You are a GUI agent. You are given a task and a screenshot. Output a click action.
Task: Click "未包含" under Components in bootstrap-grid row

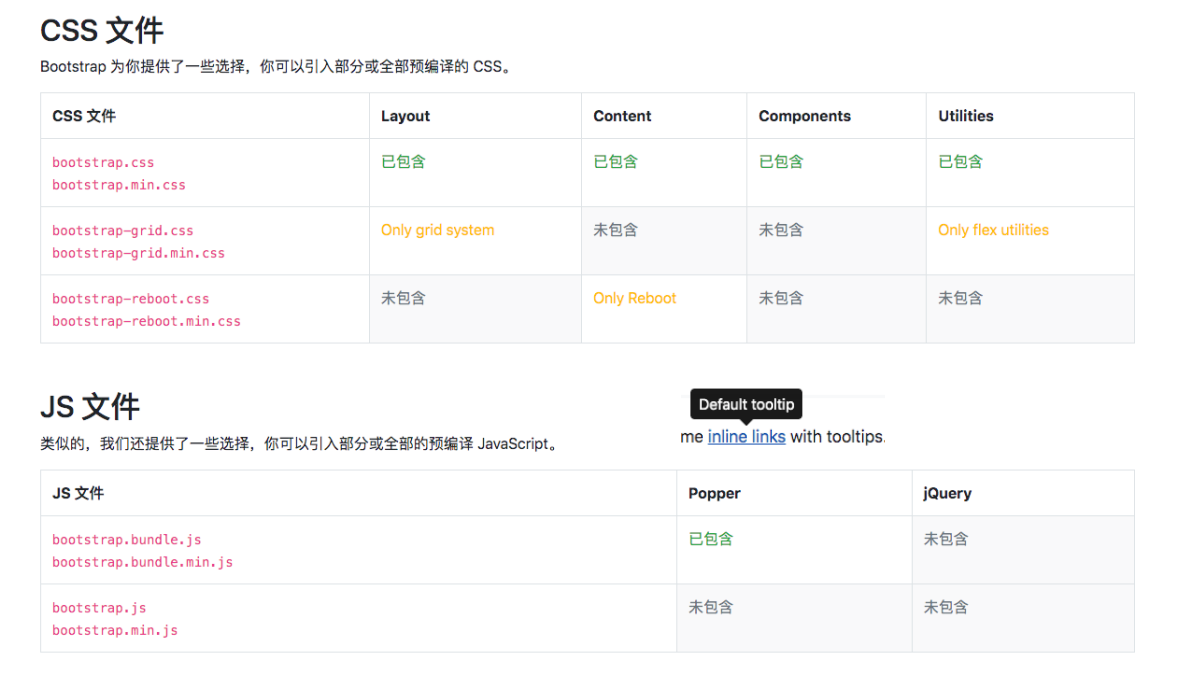[x=781, y=230]
